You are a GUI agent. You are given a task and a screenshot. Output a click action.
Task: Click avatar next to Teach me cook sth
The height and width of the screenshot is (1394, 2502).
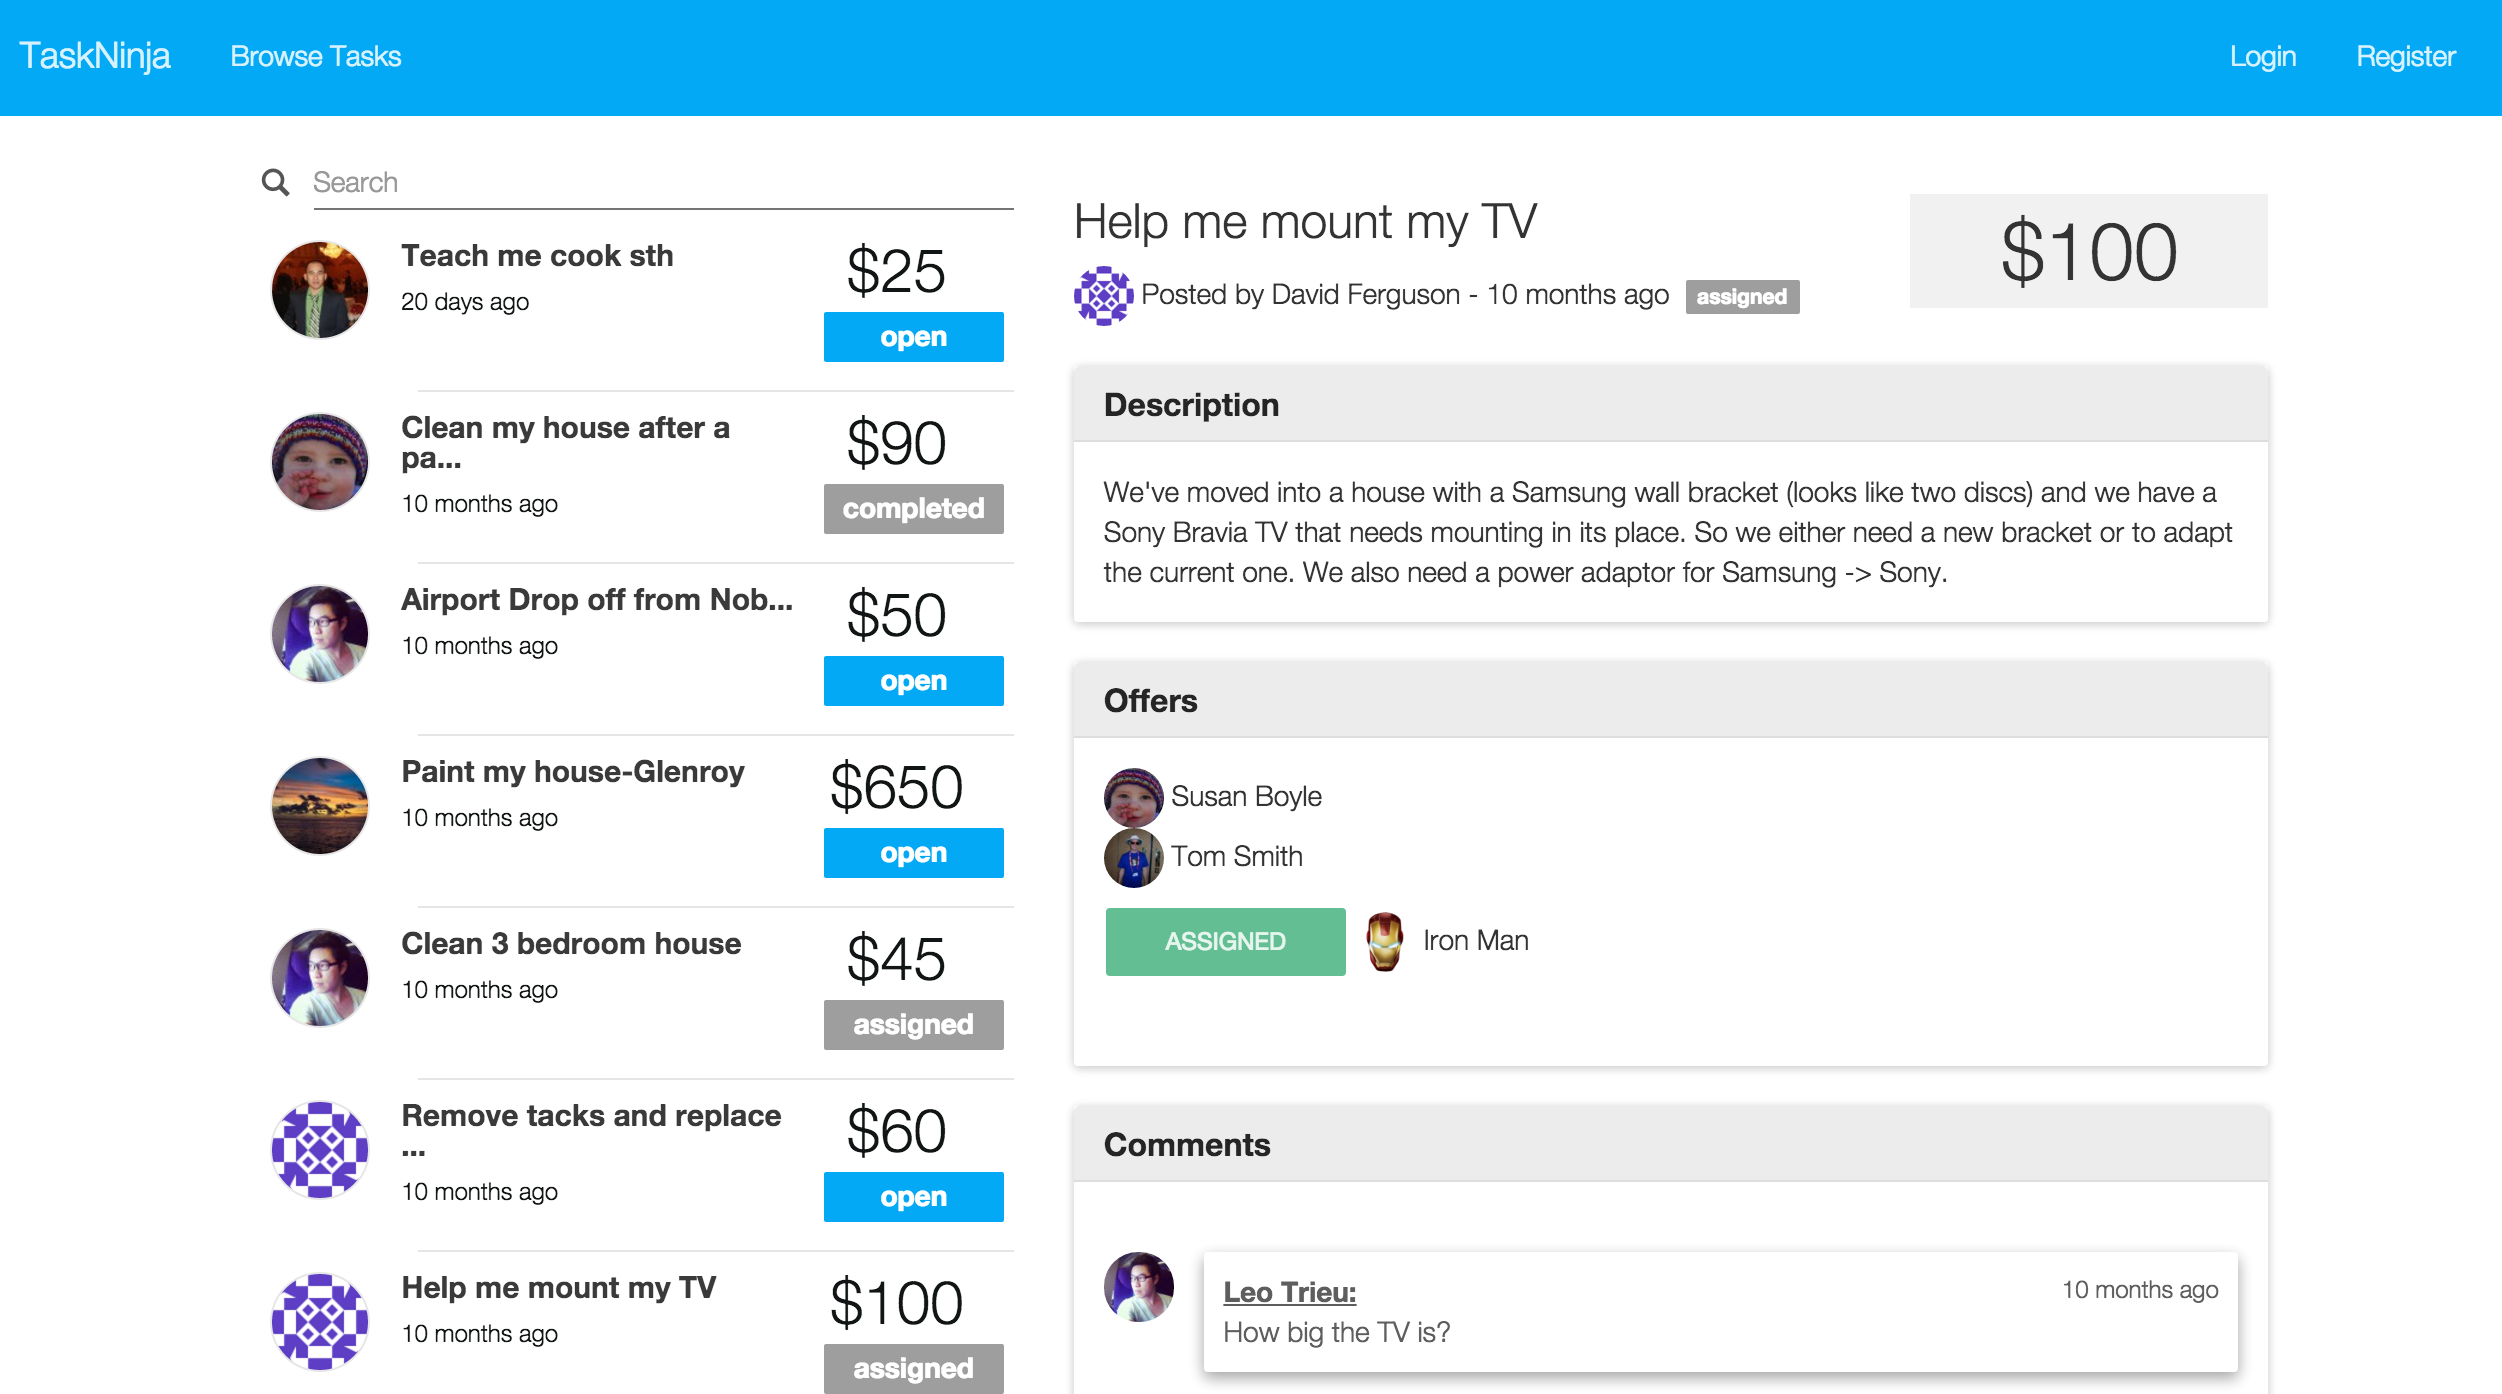[x=320, y=290]
